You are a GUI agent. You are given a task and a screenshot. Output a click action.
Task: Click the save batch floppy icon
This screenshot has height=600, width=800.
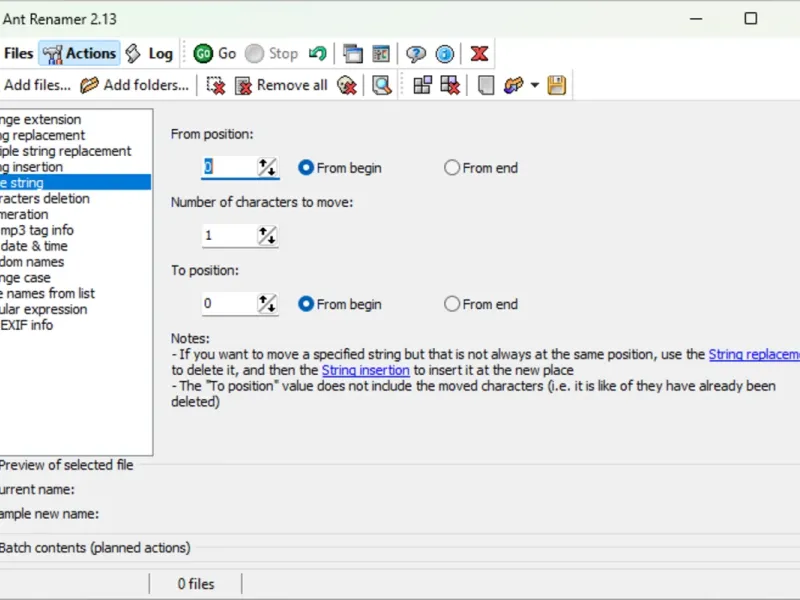(x=557, y=85)
